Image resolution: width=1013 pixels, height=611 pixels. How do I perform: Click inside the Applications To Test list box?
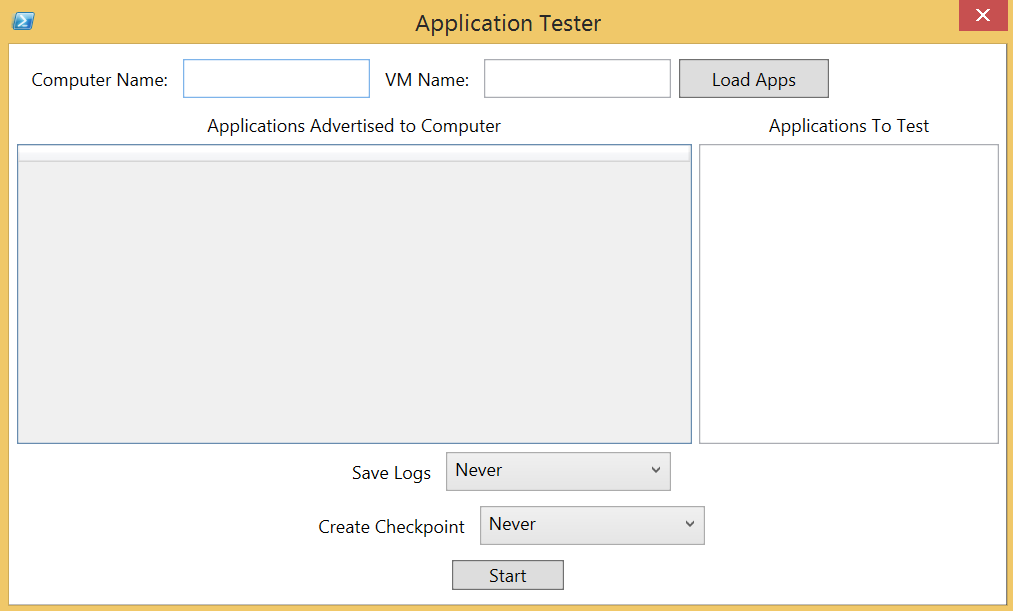tap(849, 294)
